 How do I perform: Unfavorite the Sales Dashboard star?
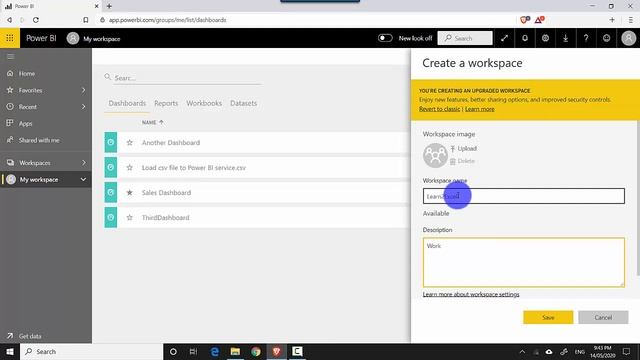[x=129, y=192]
